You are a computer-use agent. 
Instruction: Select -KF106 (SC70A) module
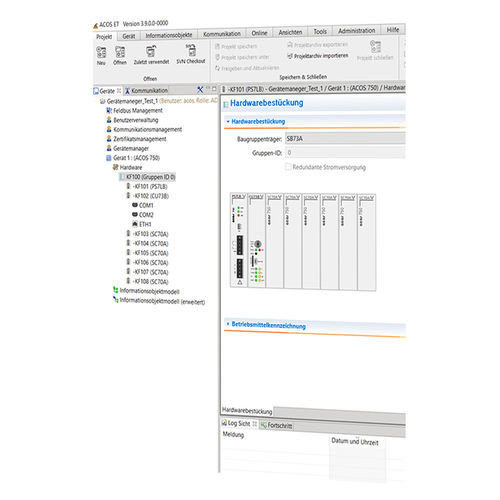(x=147, y=263)
